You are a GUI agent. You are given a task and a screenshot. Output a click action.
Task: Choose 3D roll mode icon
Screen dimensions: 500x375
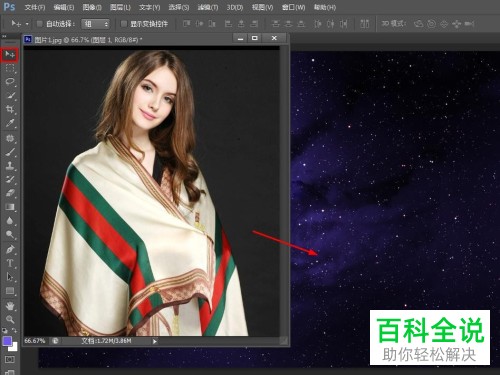[431, 24]
